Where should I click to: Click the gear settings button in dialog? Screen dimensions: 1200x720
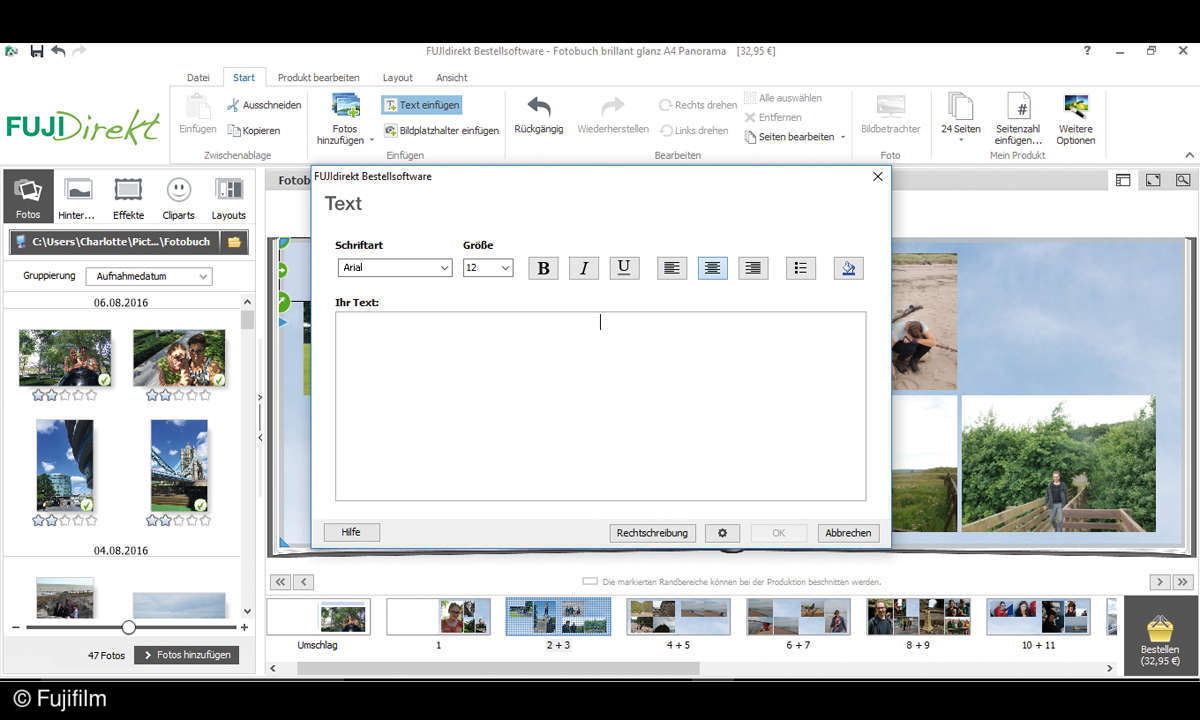[722, 533]
